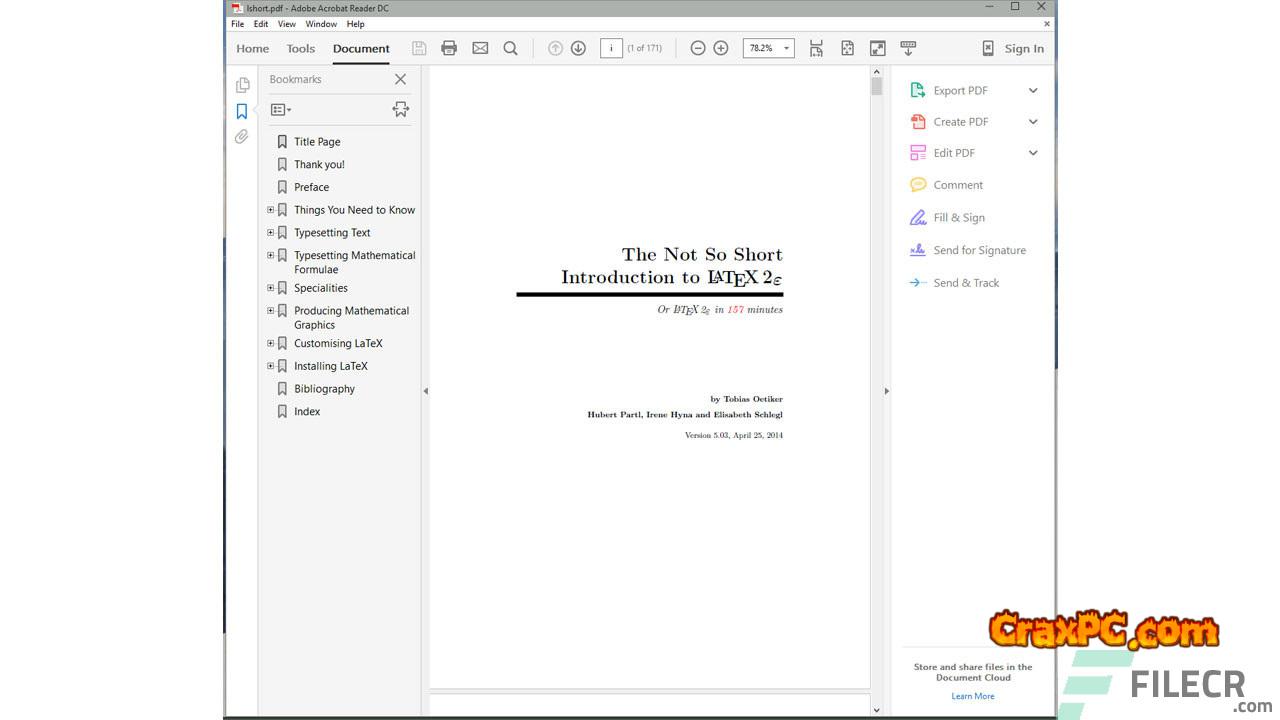
Task: Click the Zoom in plus icon
Action: (720, 48)
